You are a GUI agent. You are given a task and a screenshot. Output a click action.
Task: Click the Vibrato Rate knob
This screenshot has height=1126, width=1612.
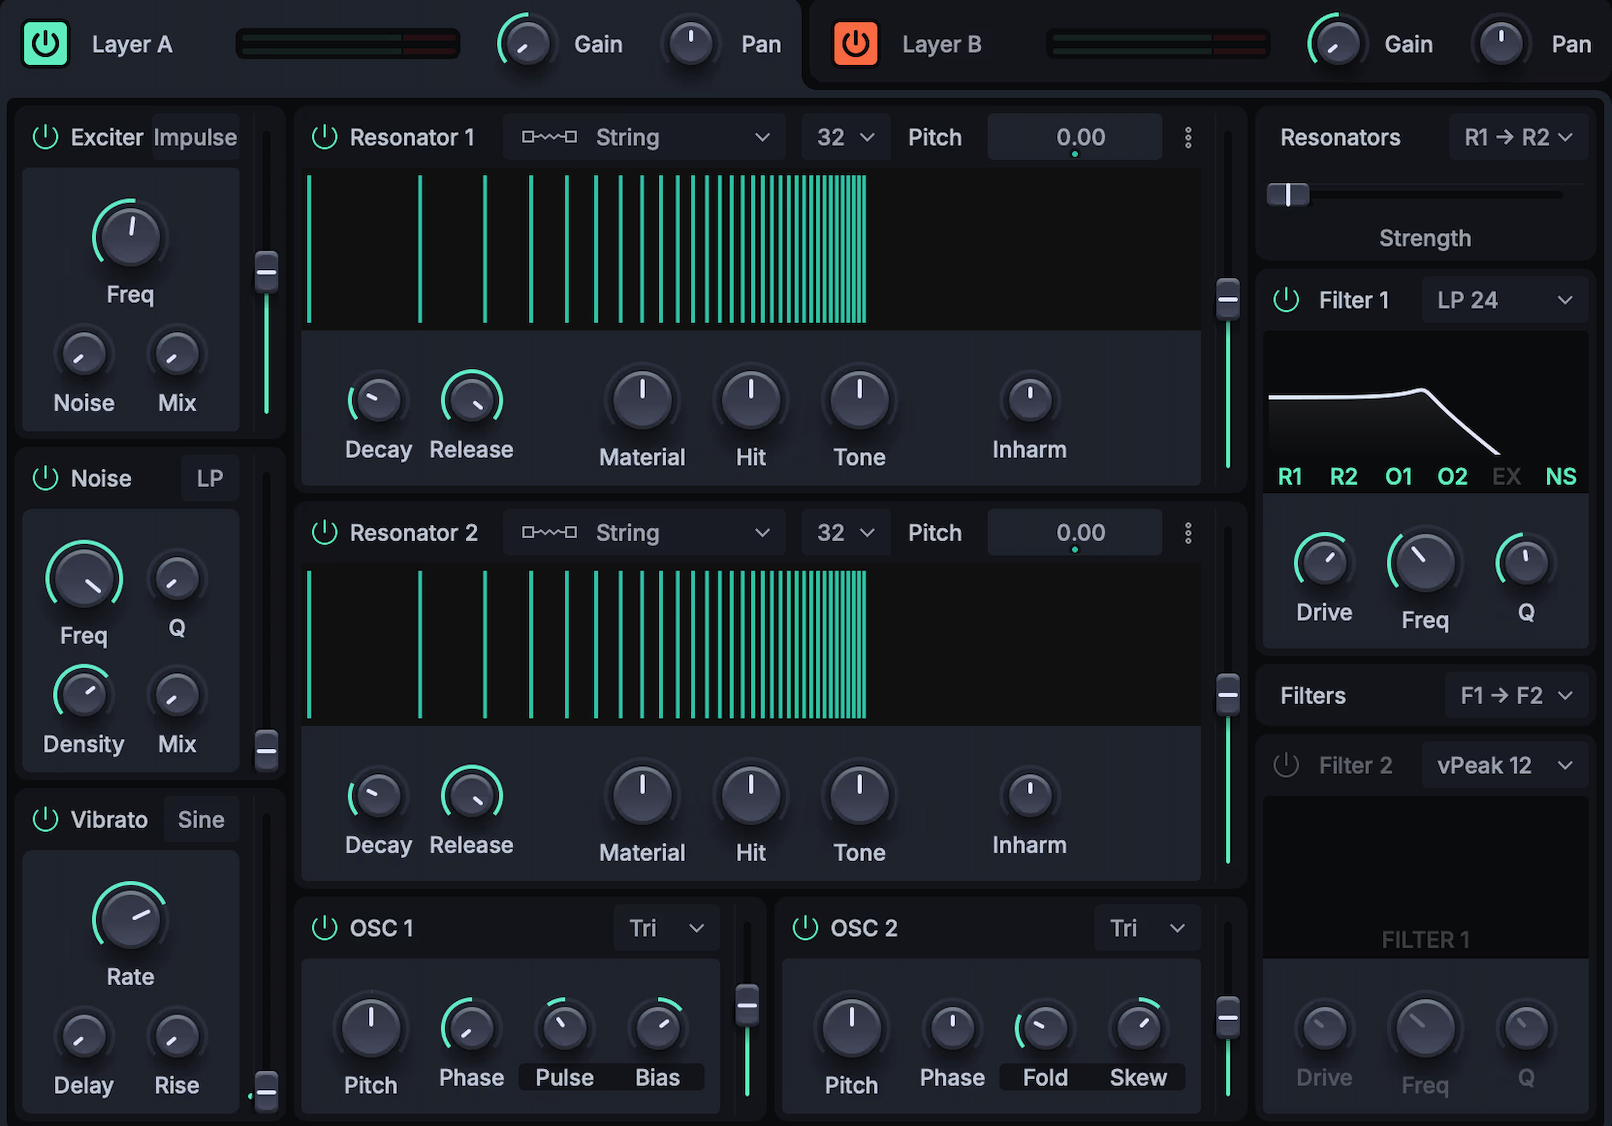point(130,919)
